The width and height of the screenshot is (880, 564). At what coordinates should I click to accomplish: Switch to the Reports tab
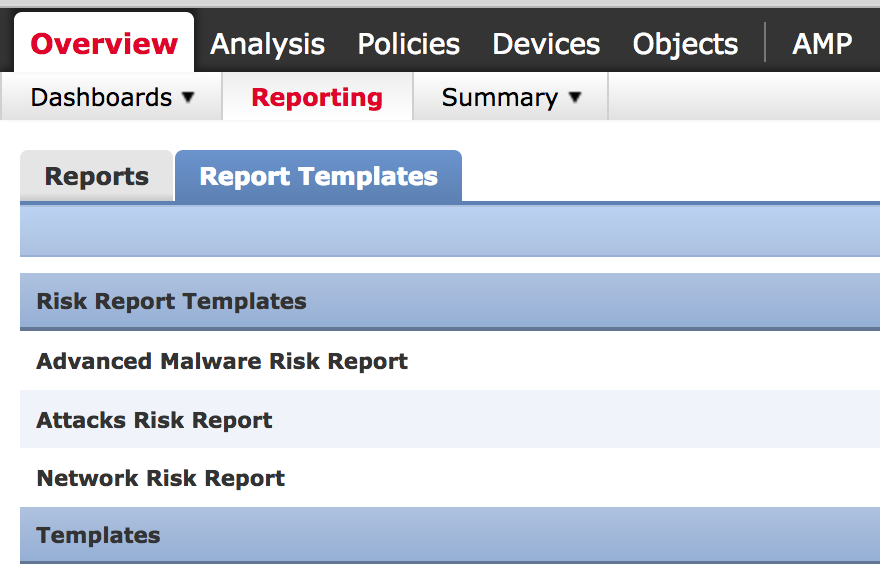[x=97, y=177]
